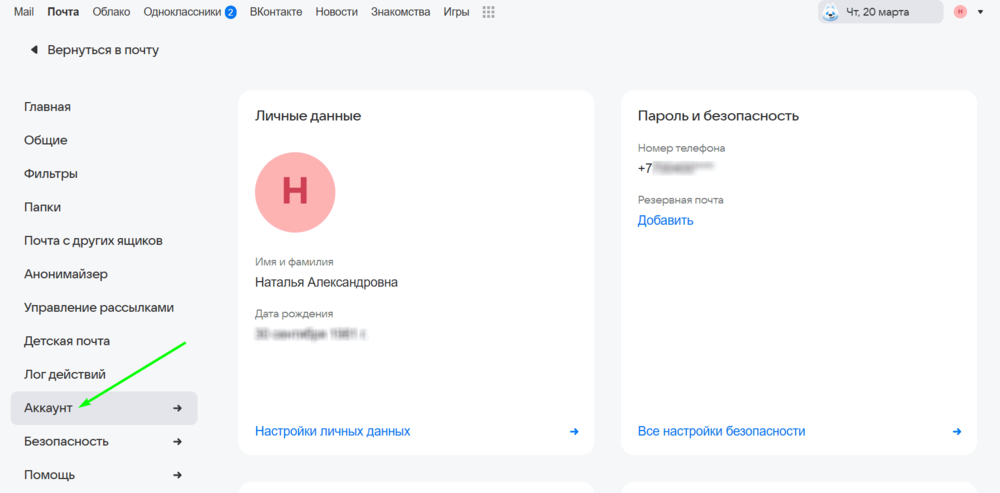This screenshot has height=493, width=1000.
Task: Click the weather mascot icon near the date
Action: (830, 12)
